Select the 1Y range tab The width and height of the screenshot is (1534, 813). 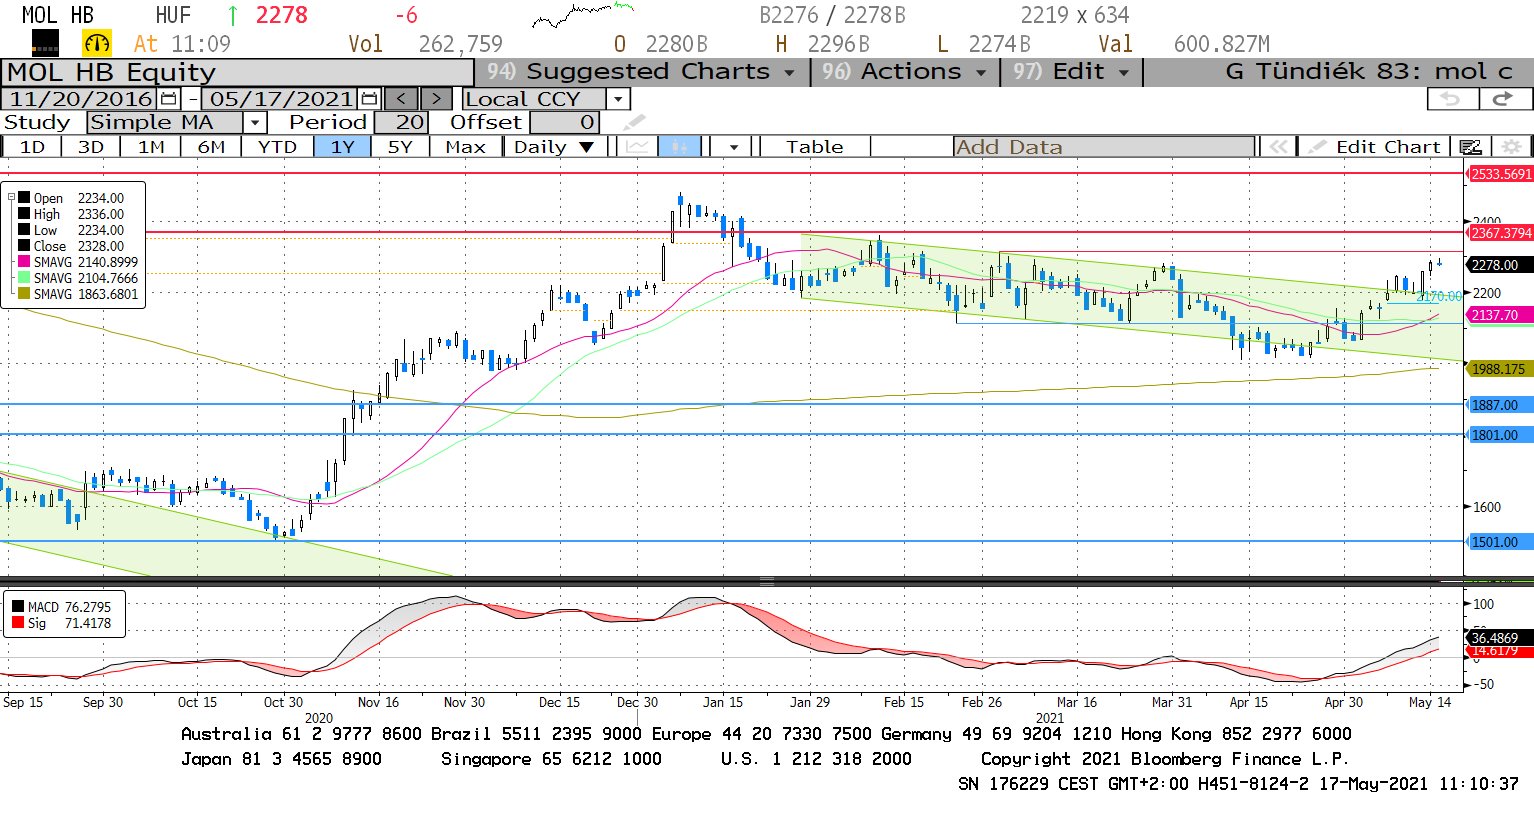(x=343, y=147)
